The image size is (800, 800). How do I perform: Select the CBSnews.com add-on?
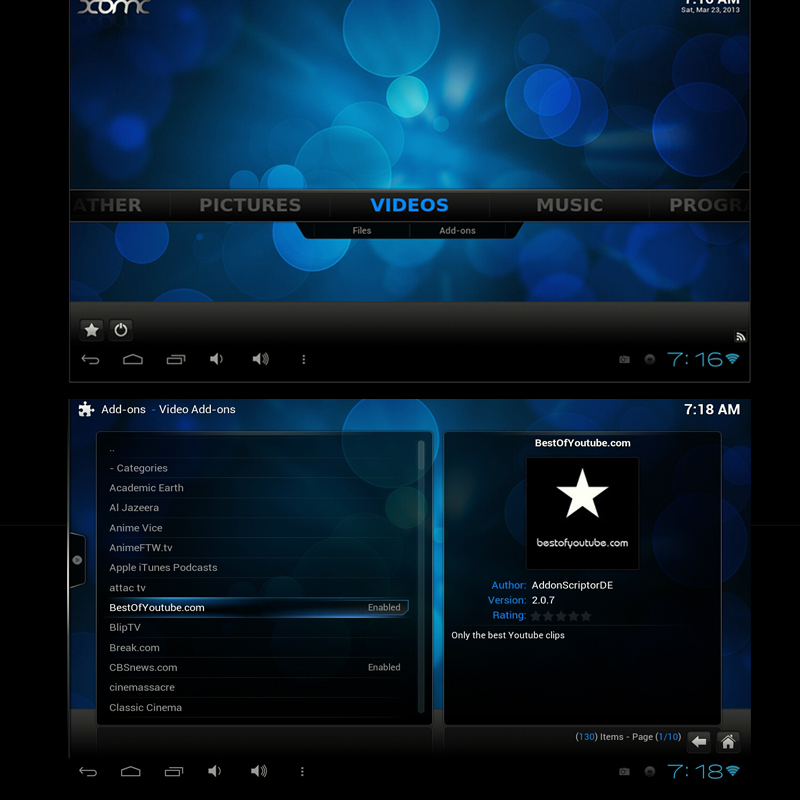point(259,667)
